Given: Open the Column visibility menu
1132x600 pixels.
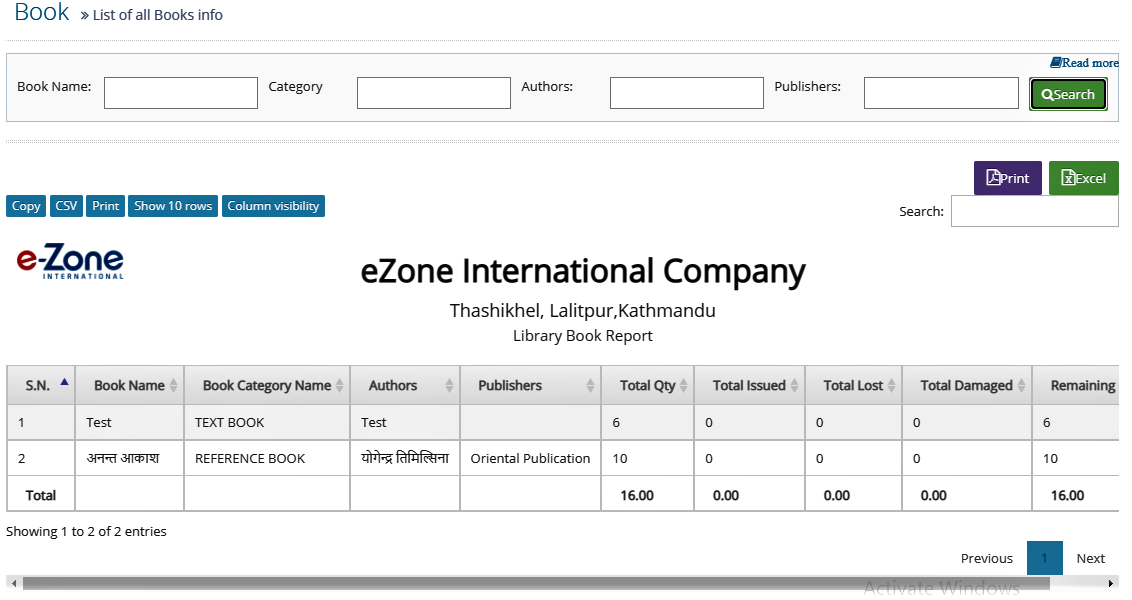Looking at the screenshot, I should 273,206.
